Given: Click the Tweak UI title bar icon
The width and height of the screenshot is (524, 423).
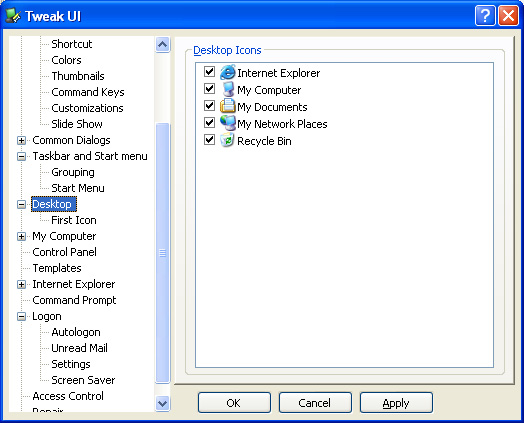Looking at the screenshot, I should [13, 16].
